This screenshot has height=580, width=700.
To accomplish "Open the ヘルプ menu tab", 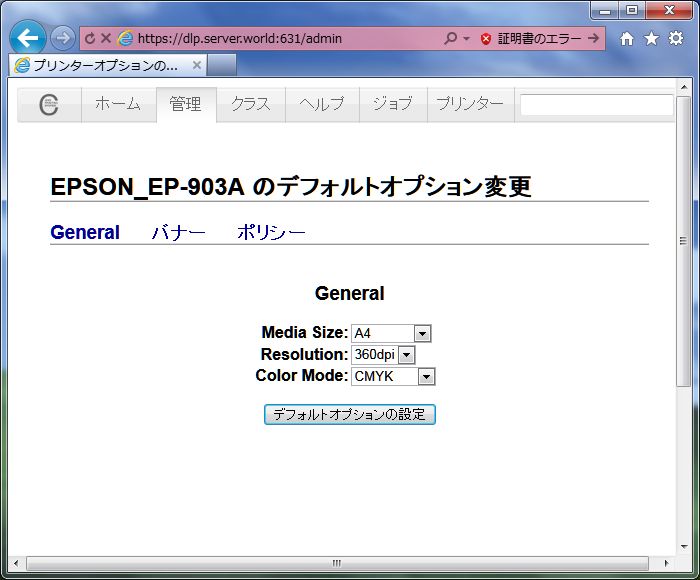I will (x=322, y=105).
